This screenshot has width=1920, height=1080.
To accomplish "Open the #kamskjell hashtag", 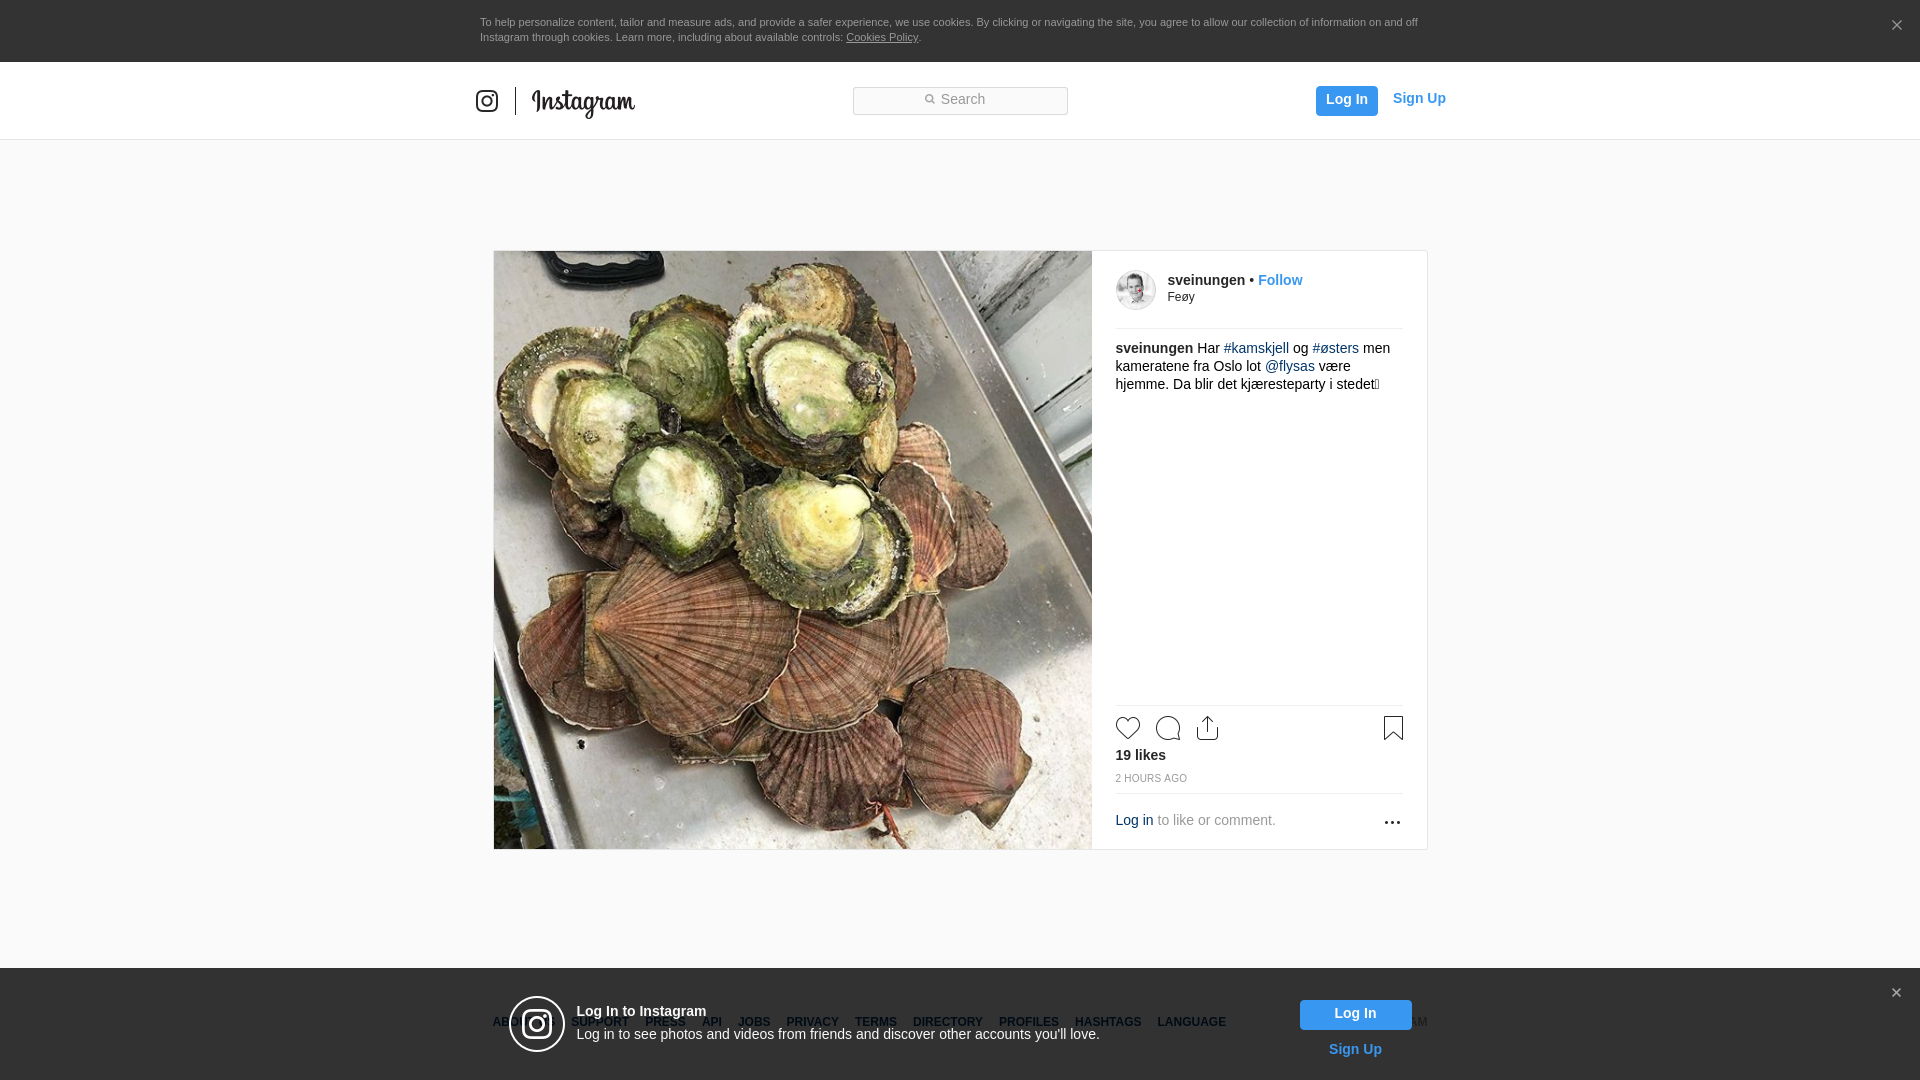I will tap(1256, 348).
